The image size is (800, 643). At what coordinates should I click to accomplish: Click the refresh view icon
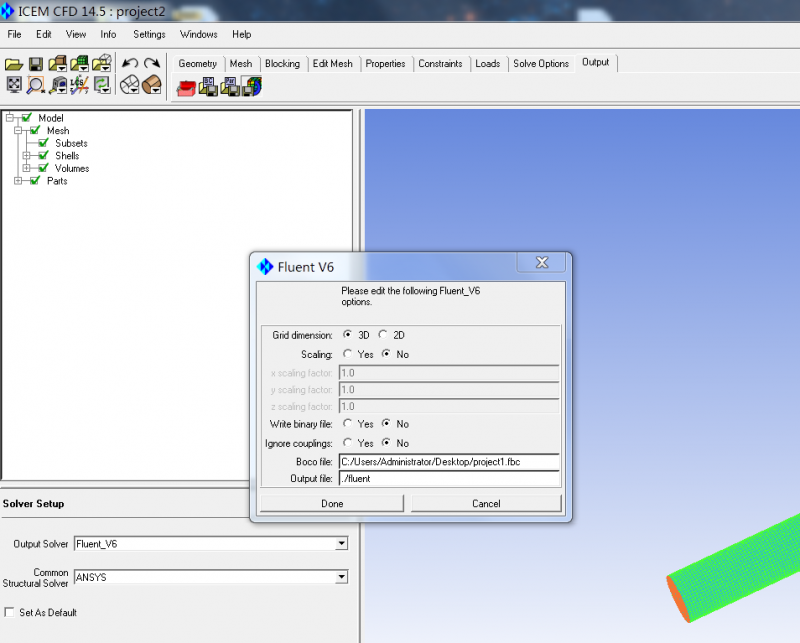pos(102,85)
